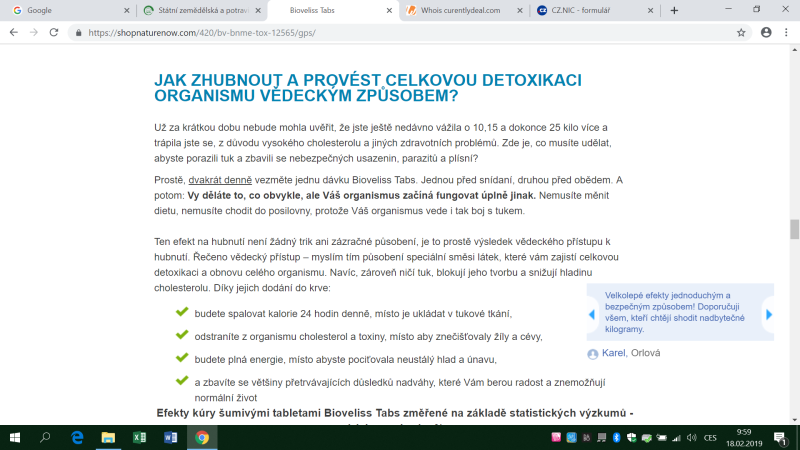Viewport: 800px width, 450px height.
Task: Close the Whois curentlydeal.com tab
Action: tap(519, 10)
